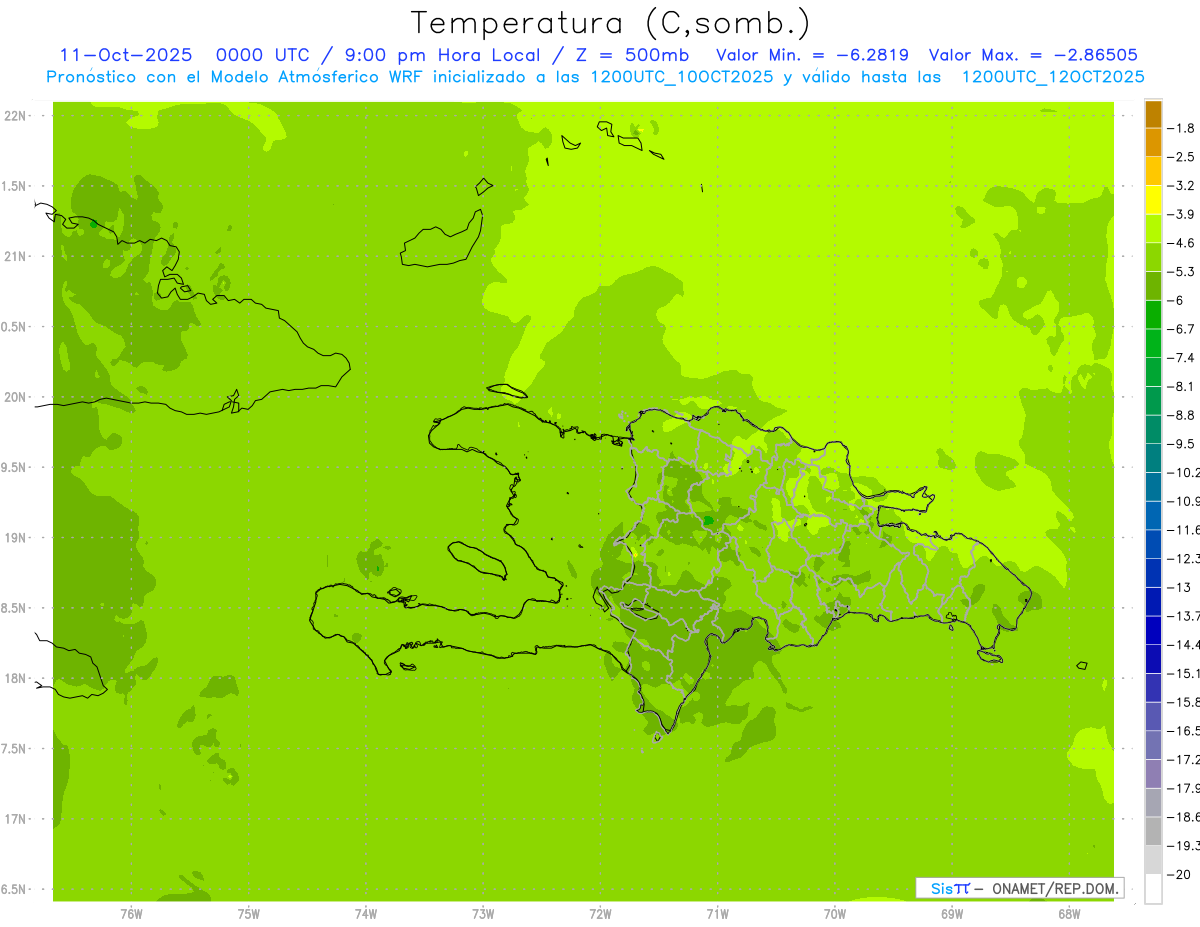Click the 72W longitude tick label
The width and height of the screenshot is (1200, 927).
click(x=600, y=914)
